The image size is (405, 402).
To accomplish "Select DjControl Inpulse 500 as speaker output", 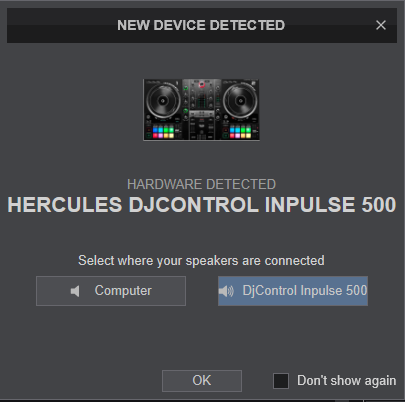I will (293, 291).
